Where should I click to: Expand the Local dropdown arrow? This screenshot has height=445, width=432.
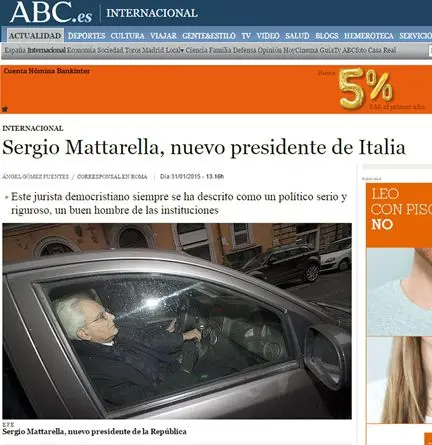(182, 51)
